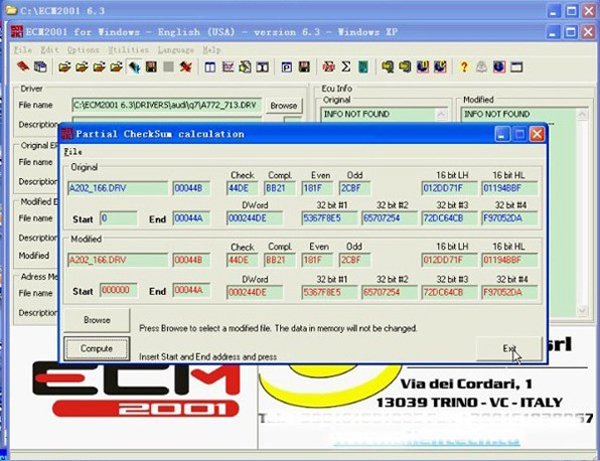The width and height of the screenshot is (600, 461).
Task: Open the File menu in main window
Action: (23, 50)
